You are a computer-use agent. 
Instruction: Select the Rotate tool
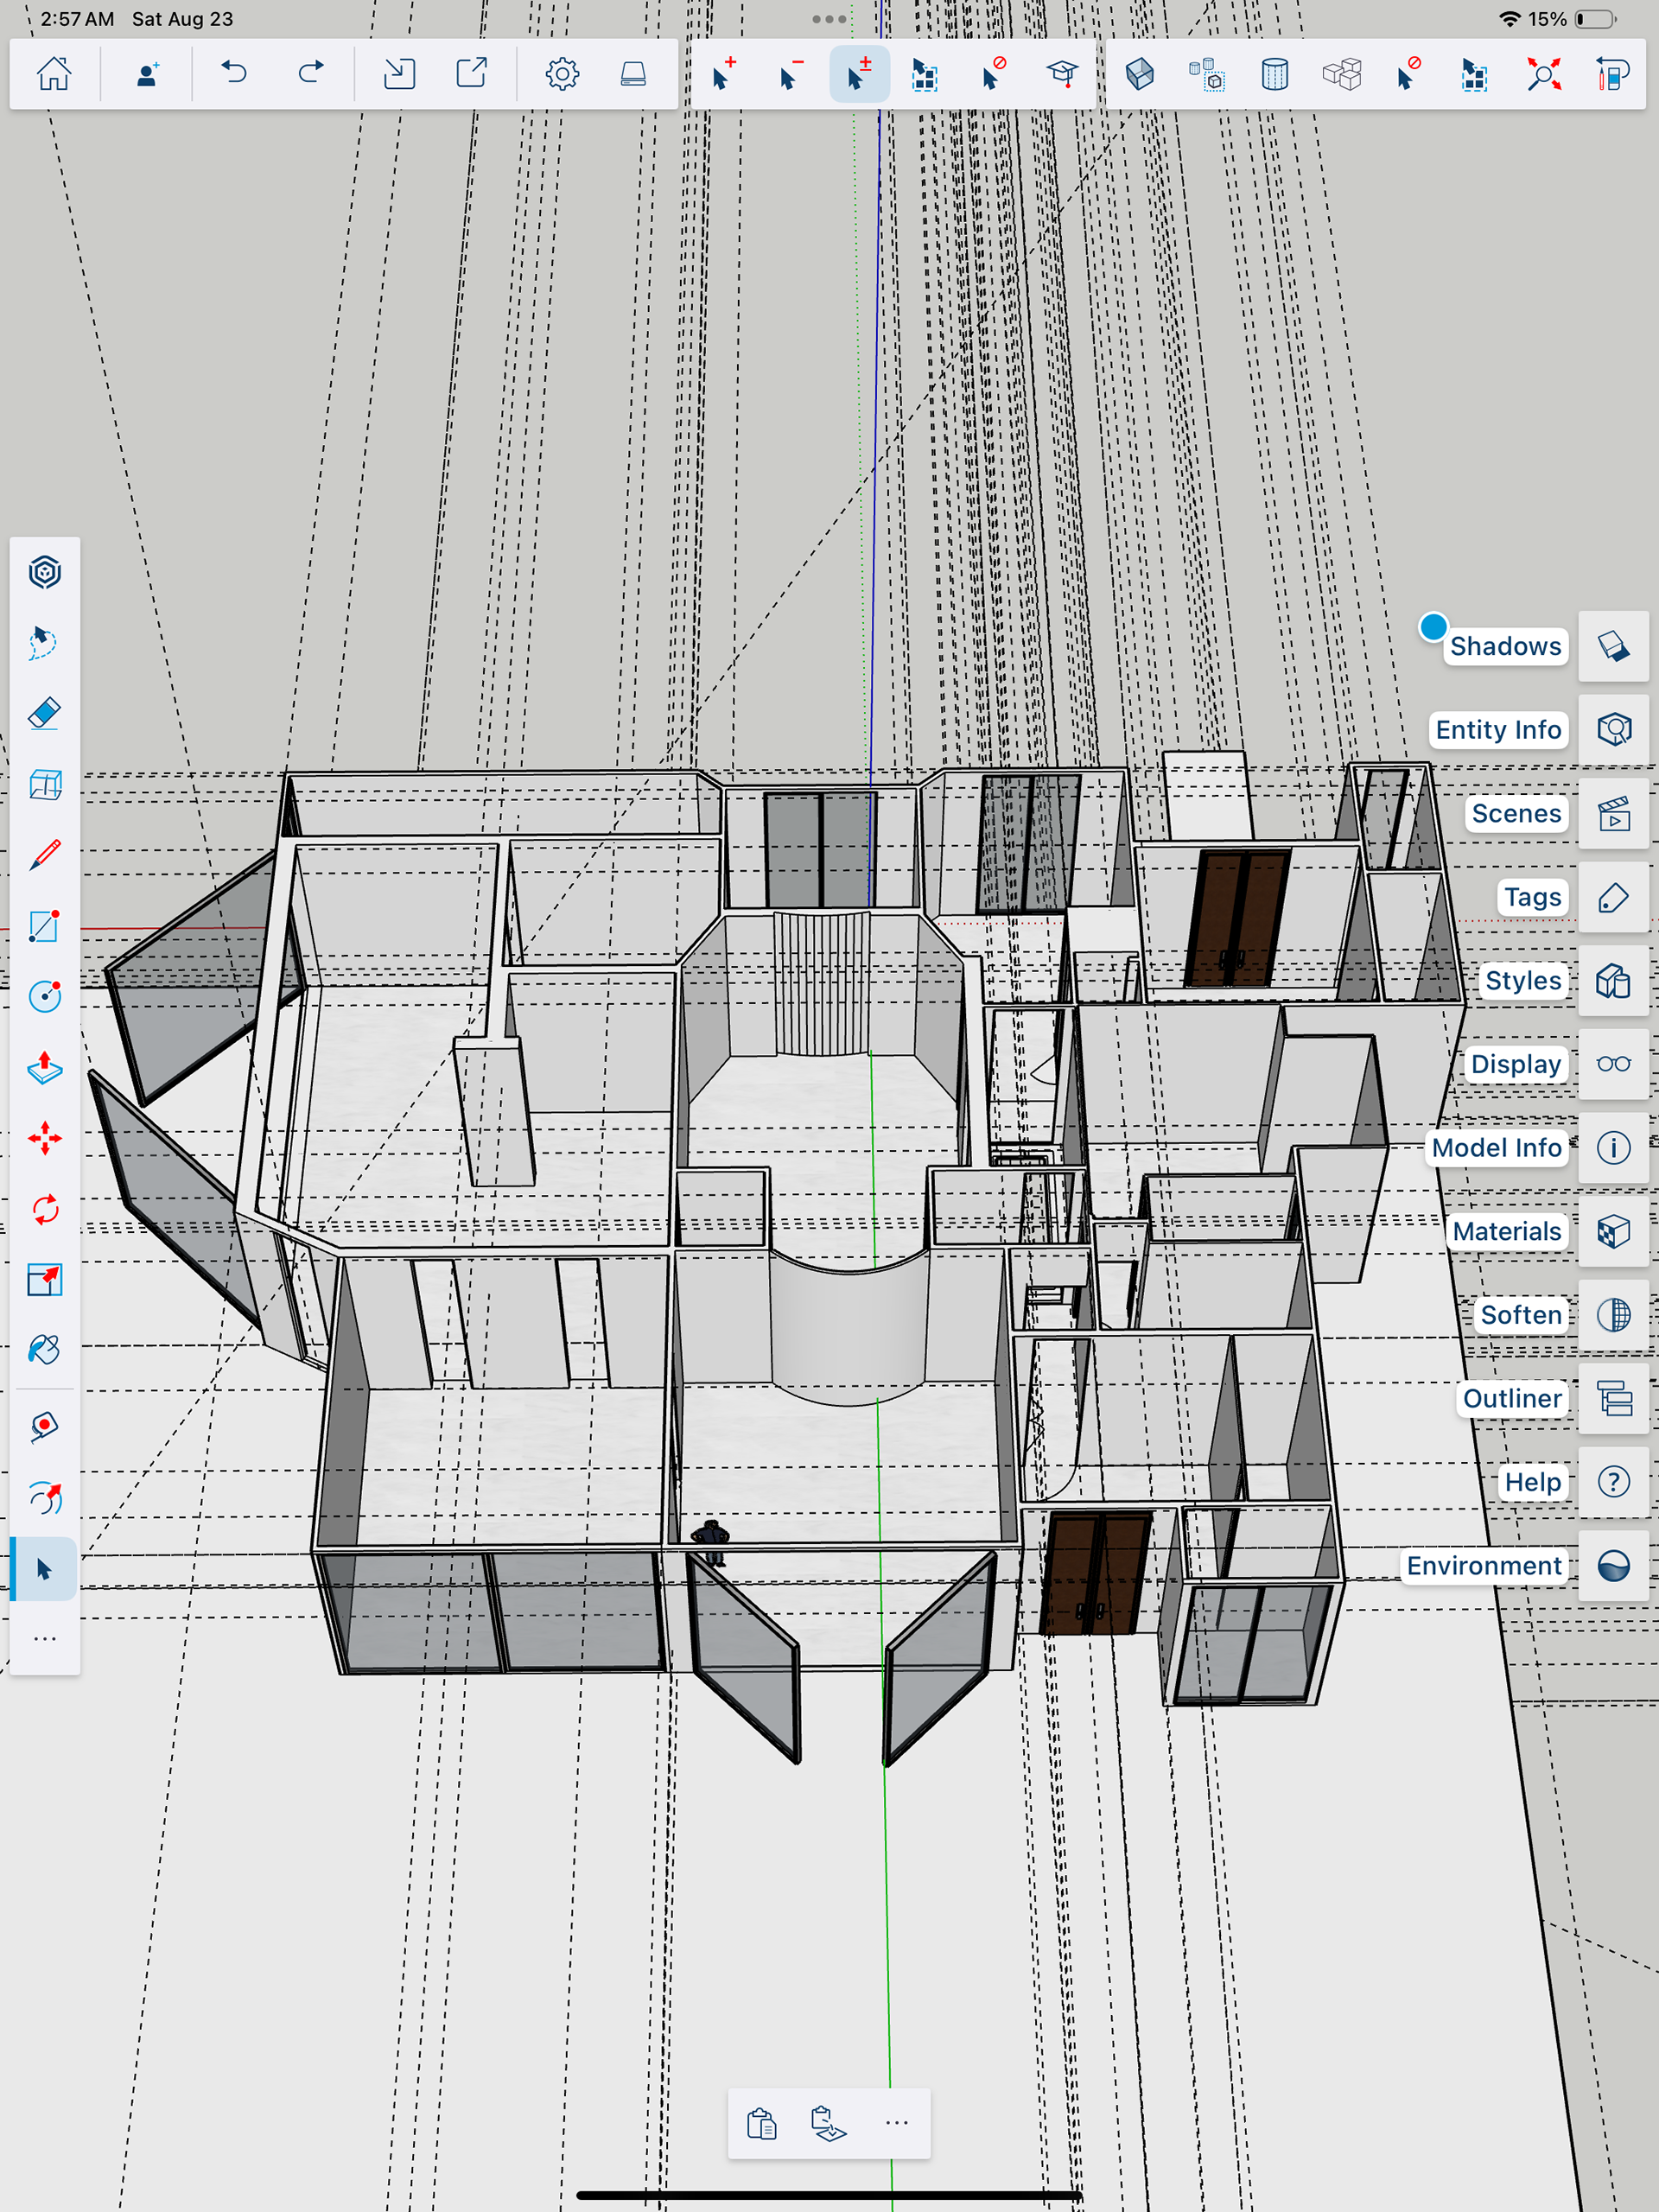44,1209
